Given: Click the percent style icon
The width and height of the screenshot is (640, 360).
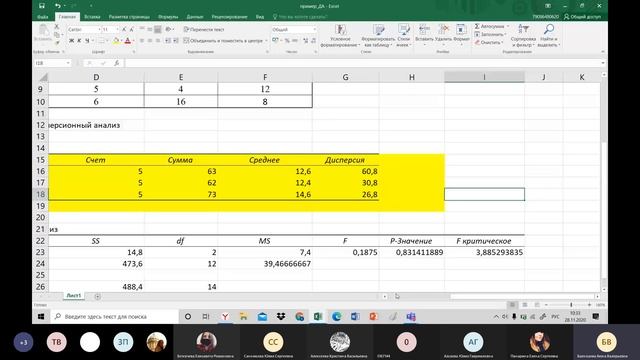Looking at the screenshot, I should 287,40.
